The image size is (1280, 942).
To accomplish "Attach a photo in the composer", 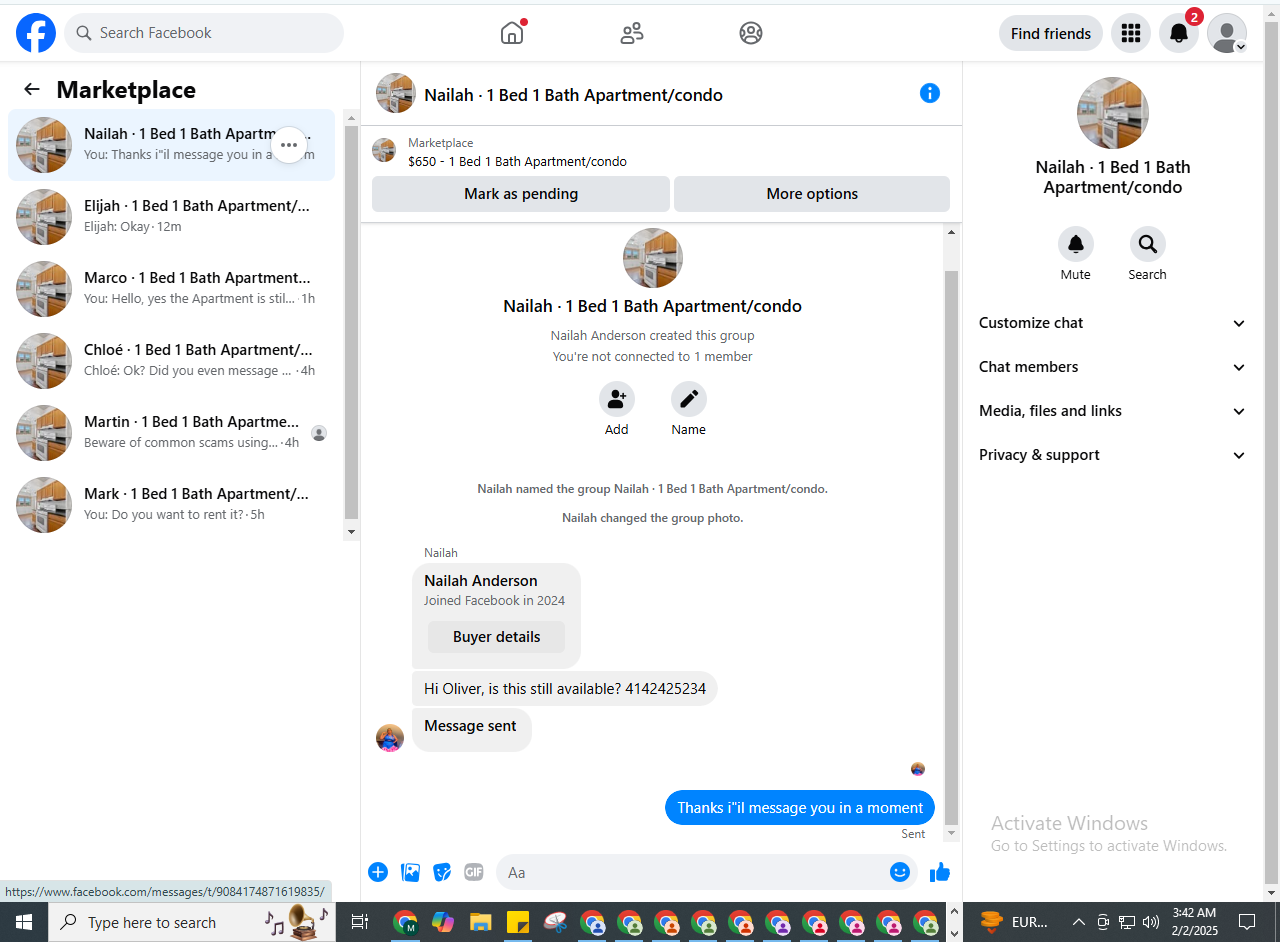I will [x=410, y=872].
